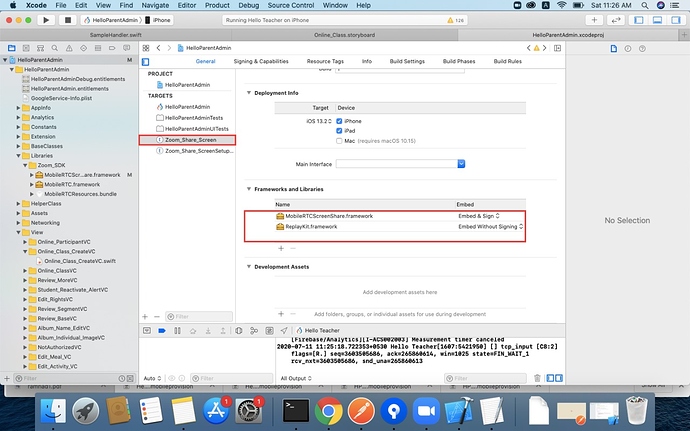This screenshot has width=690, height=431.
Task: Click the Simulate Location arrow icon
Action: pos(284,331)
